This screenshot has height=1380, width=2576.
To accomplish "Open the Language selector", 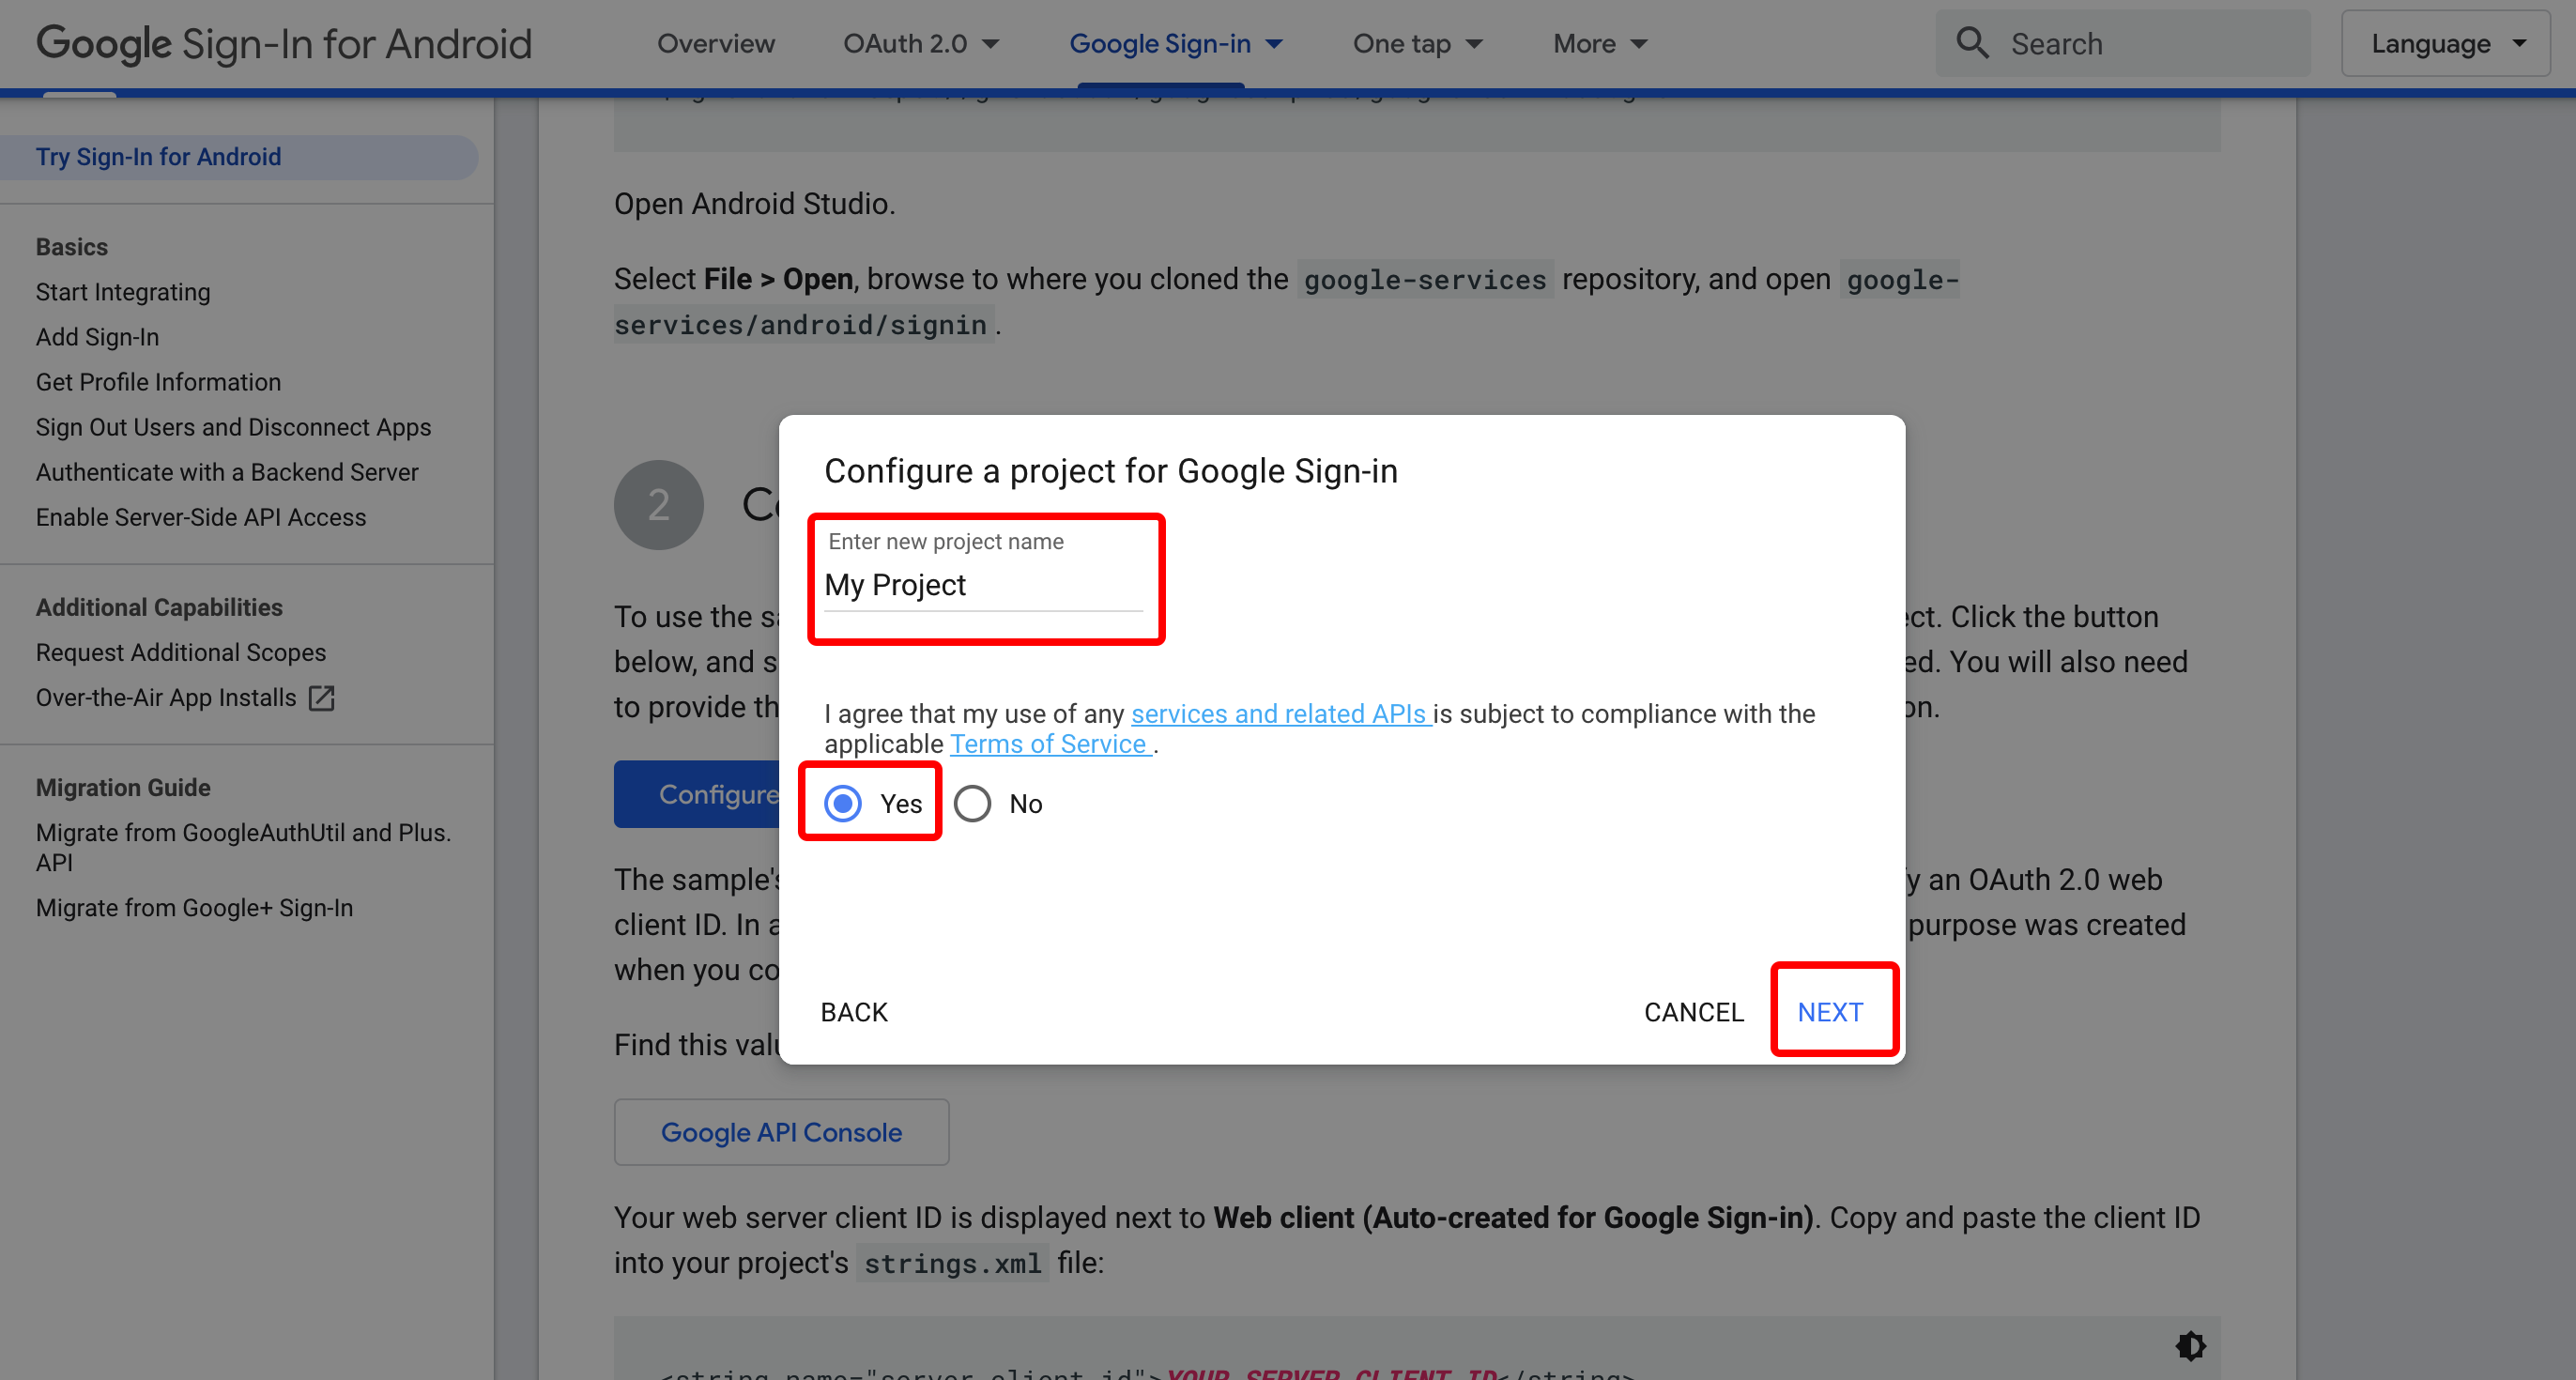I will click(2445, 43).
